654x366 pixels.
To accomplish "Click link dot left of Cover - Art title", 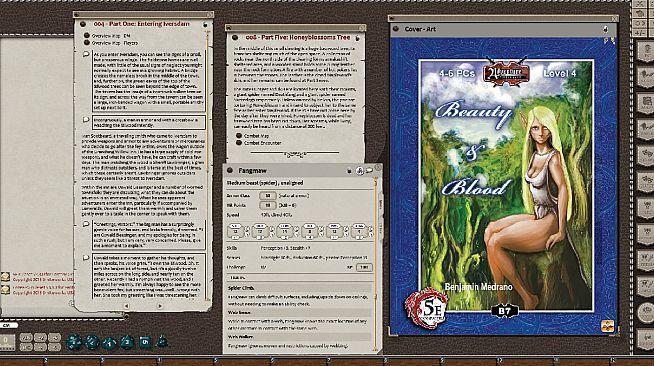I will point(396,29).
